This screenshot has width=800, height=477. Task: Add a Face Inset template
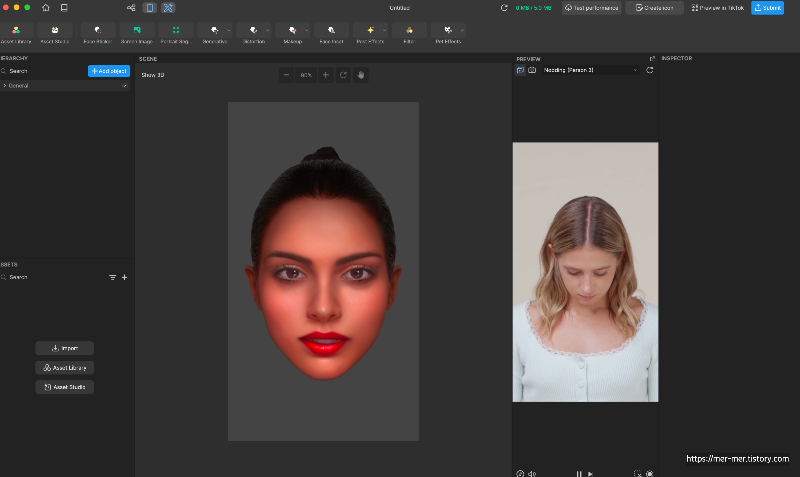point(331,31)
